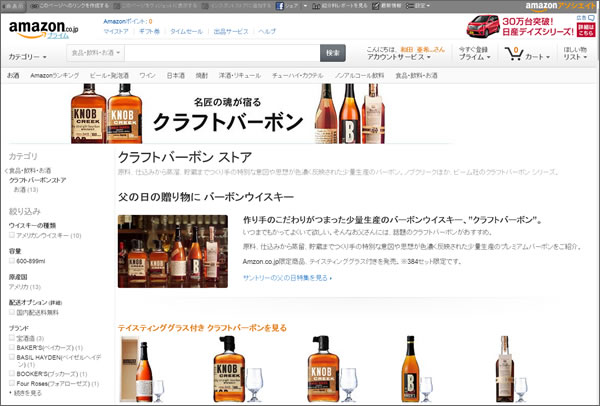600x406 pixels.
Task: Click the 詳細 link next to 配送オプション
Action: pos(55,303)
